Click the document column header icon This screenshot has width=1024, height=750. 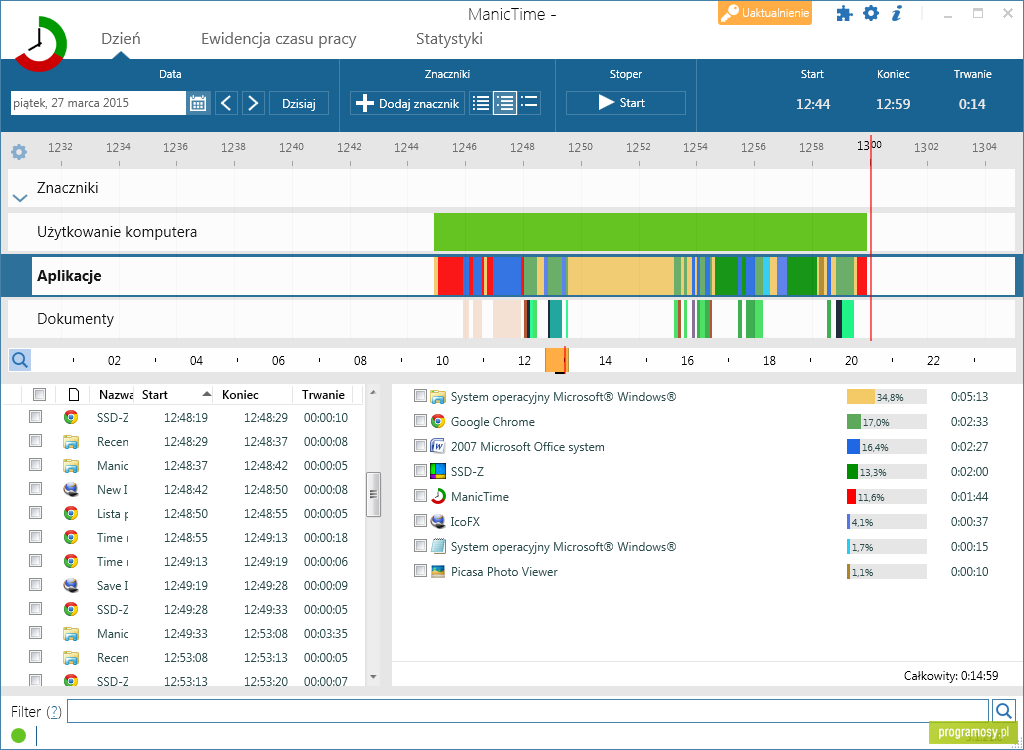pos(74,395)
